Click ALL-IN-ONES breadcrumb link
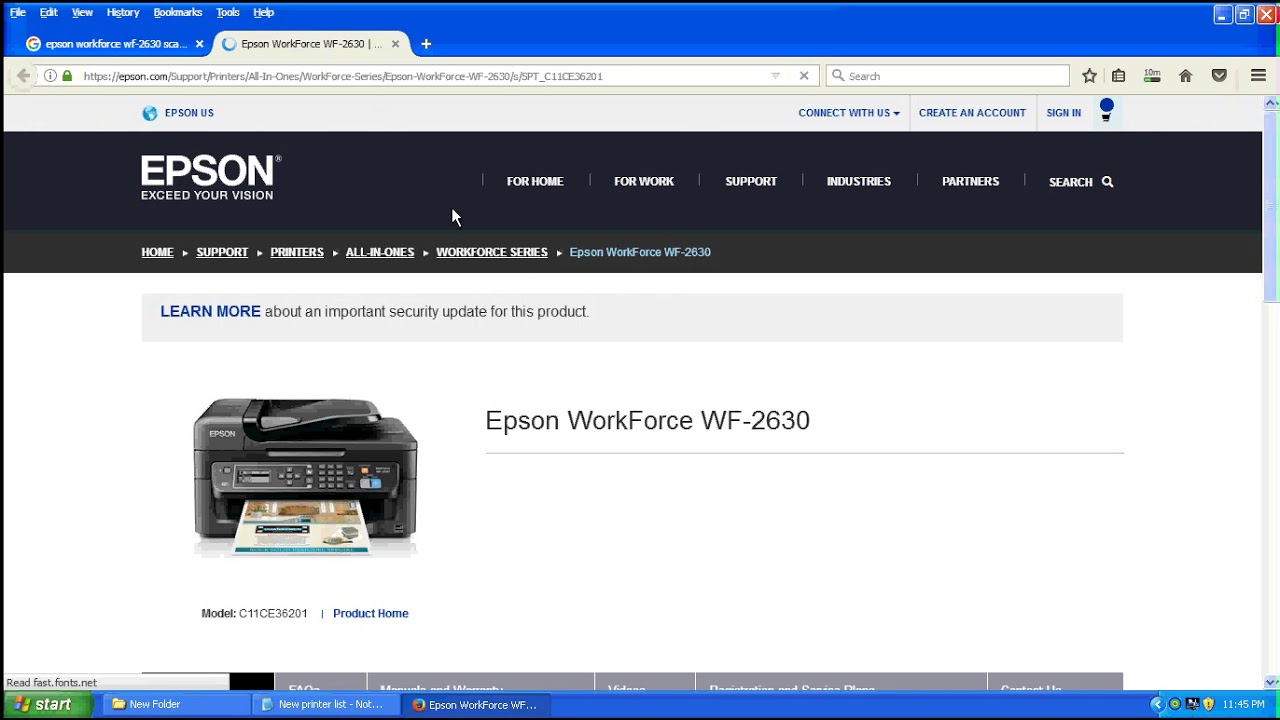The width and height of the screenshot is (1280, 720). point(380,252)
